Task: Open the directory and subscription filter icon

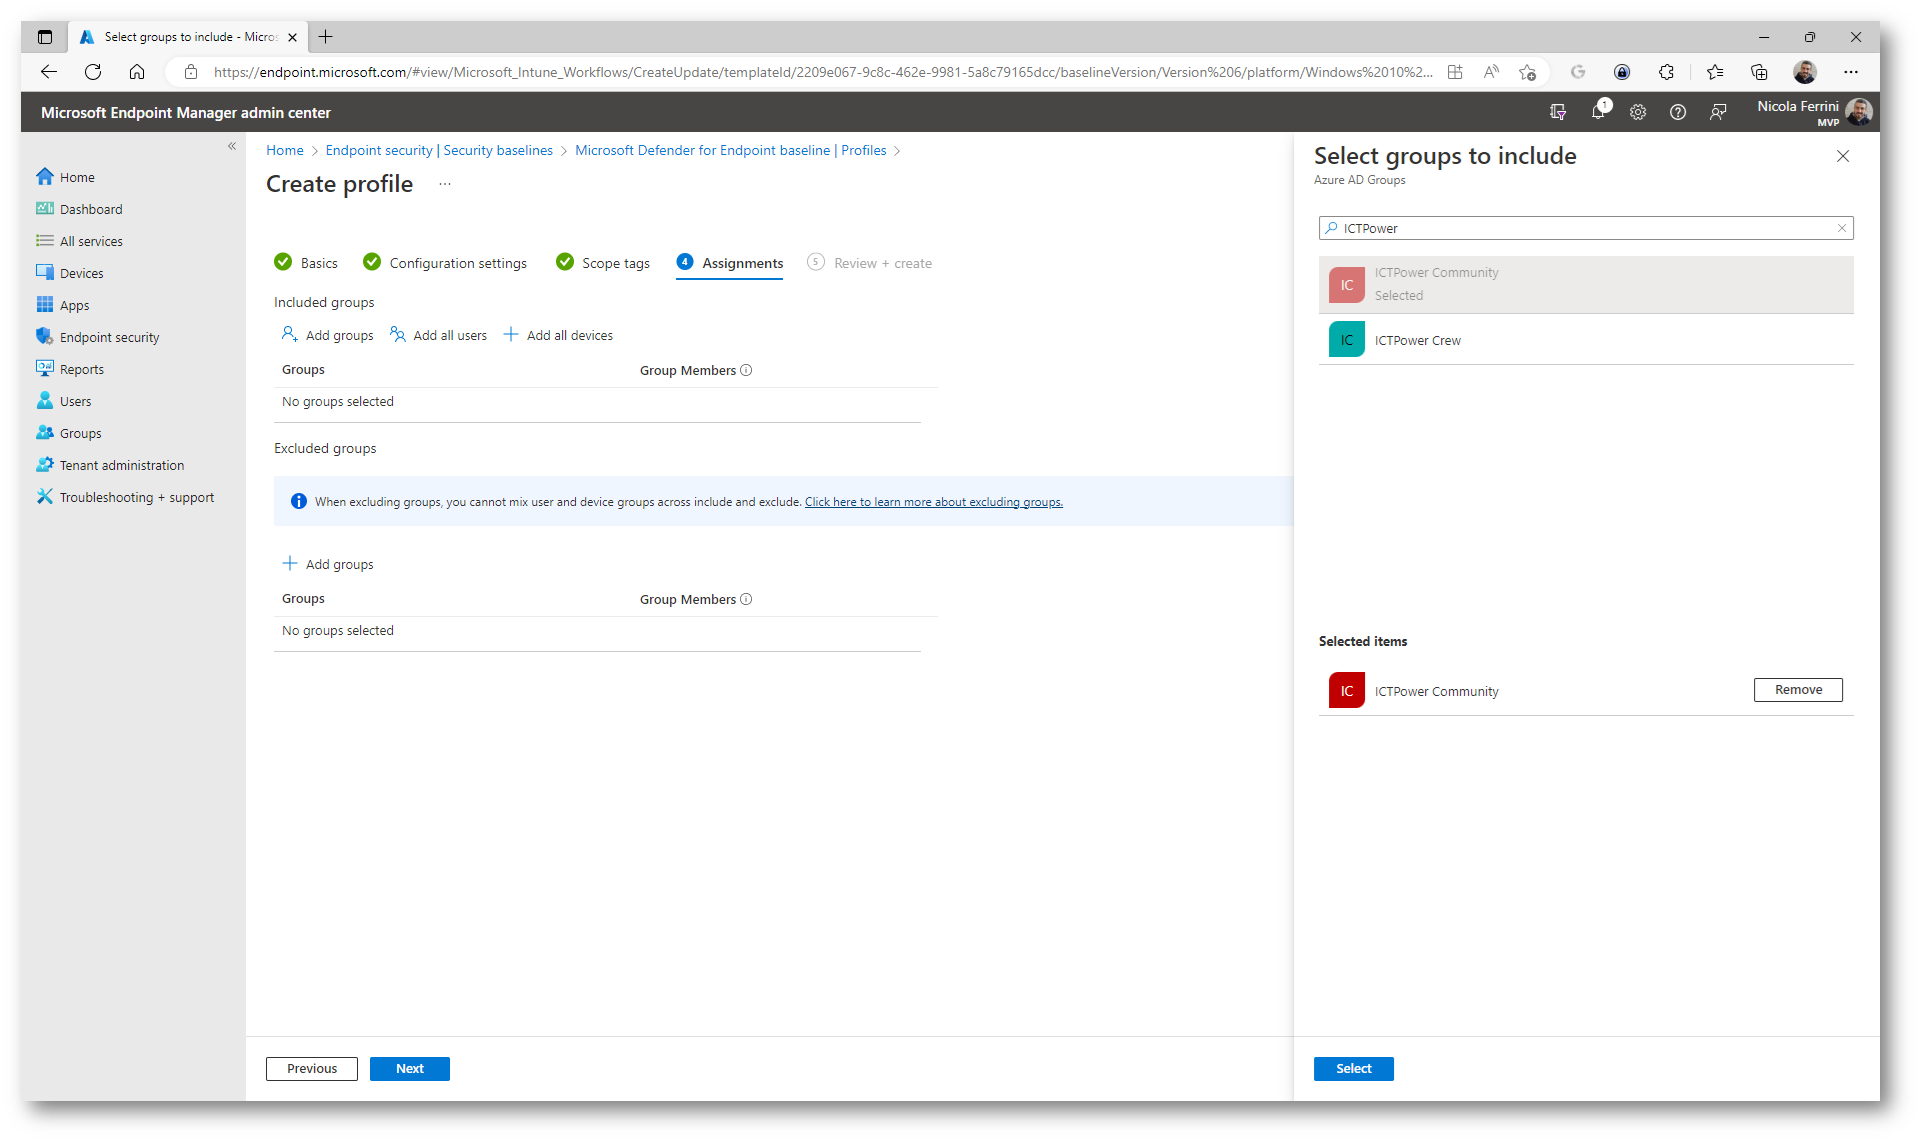Action: 1558,112
